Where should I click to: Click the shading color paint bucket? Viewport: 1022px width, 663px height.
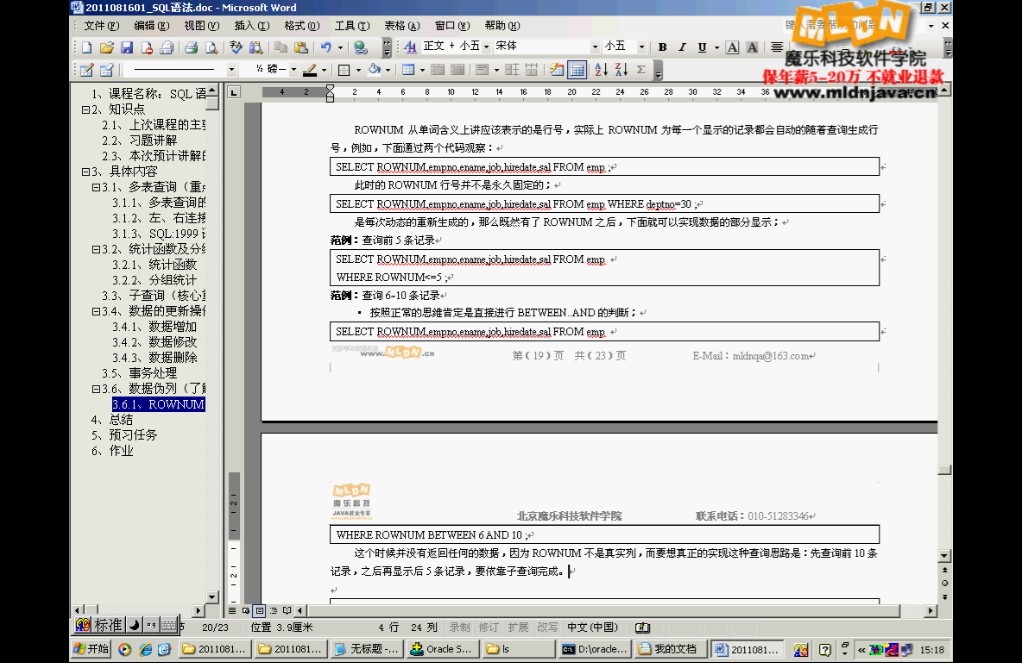(375, 70)
